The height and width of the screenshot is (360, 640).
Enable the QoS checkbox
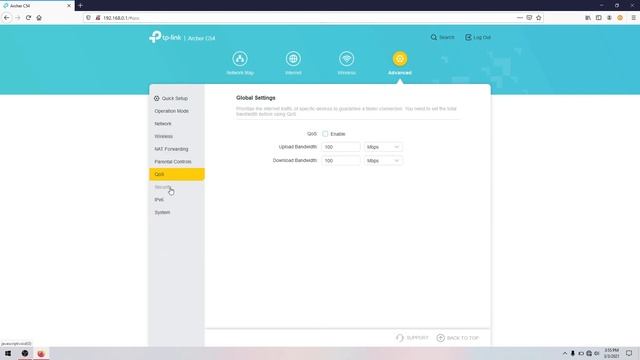coord(325,134)
